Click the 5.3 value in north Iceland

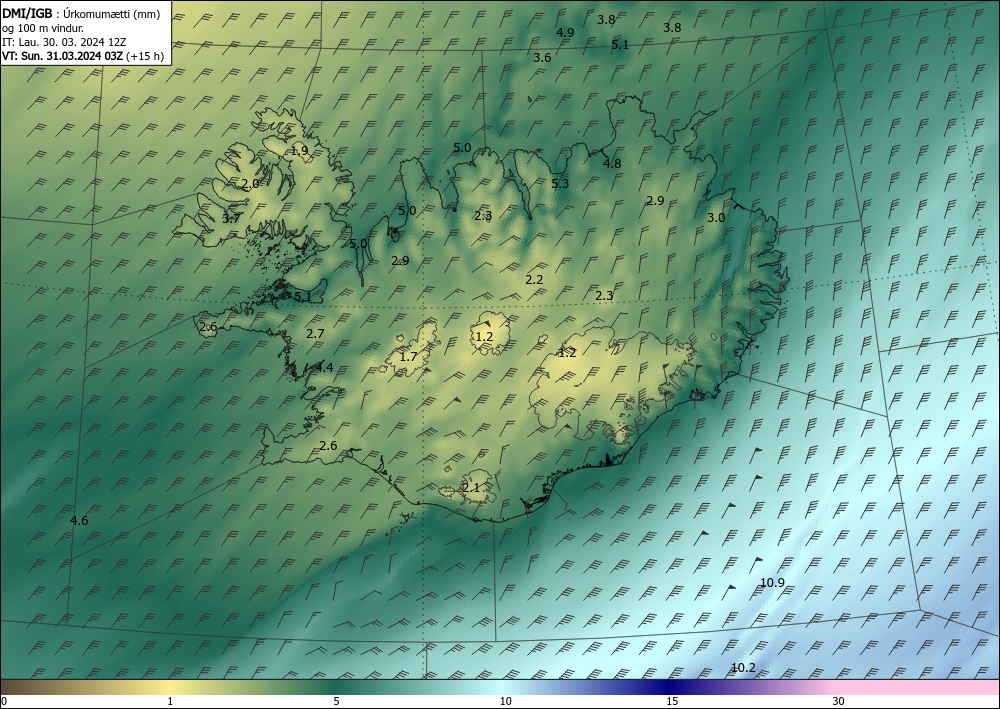coord(560,184)
